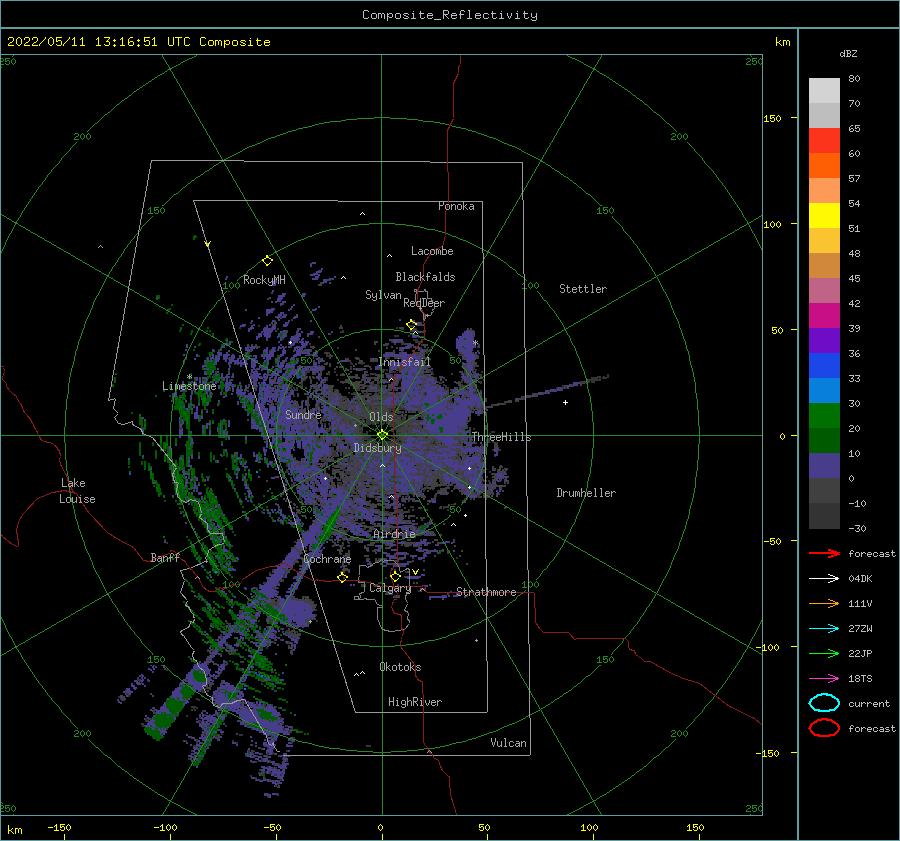Image resolution: width=900 pixels, height=841 pixels.
Task: Click the Sylvan label
Action: point(383,295)
